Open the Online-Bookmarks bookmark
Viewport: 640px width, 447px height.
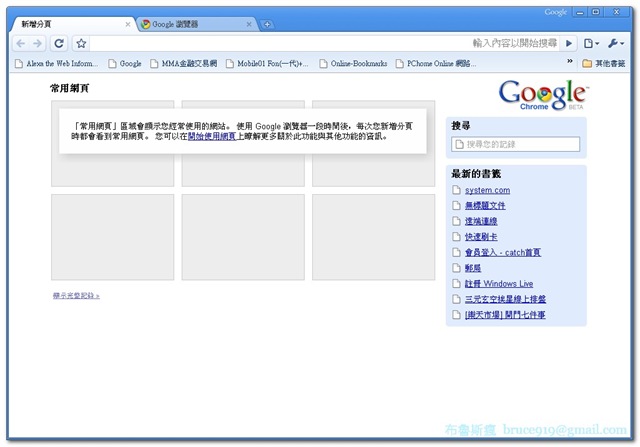[353, 64]
